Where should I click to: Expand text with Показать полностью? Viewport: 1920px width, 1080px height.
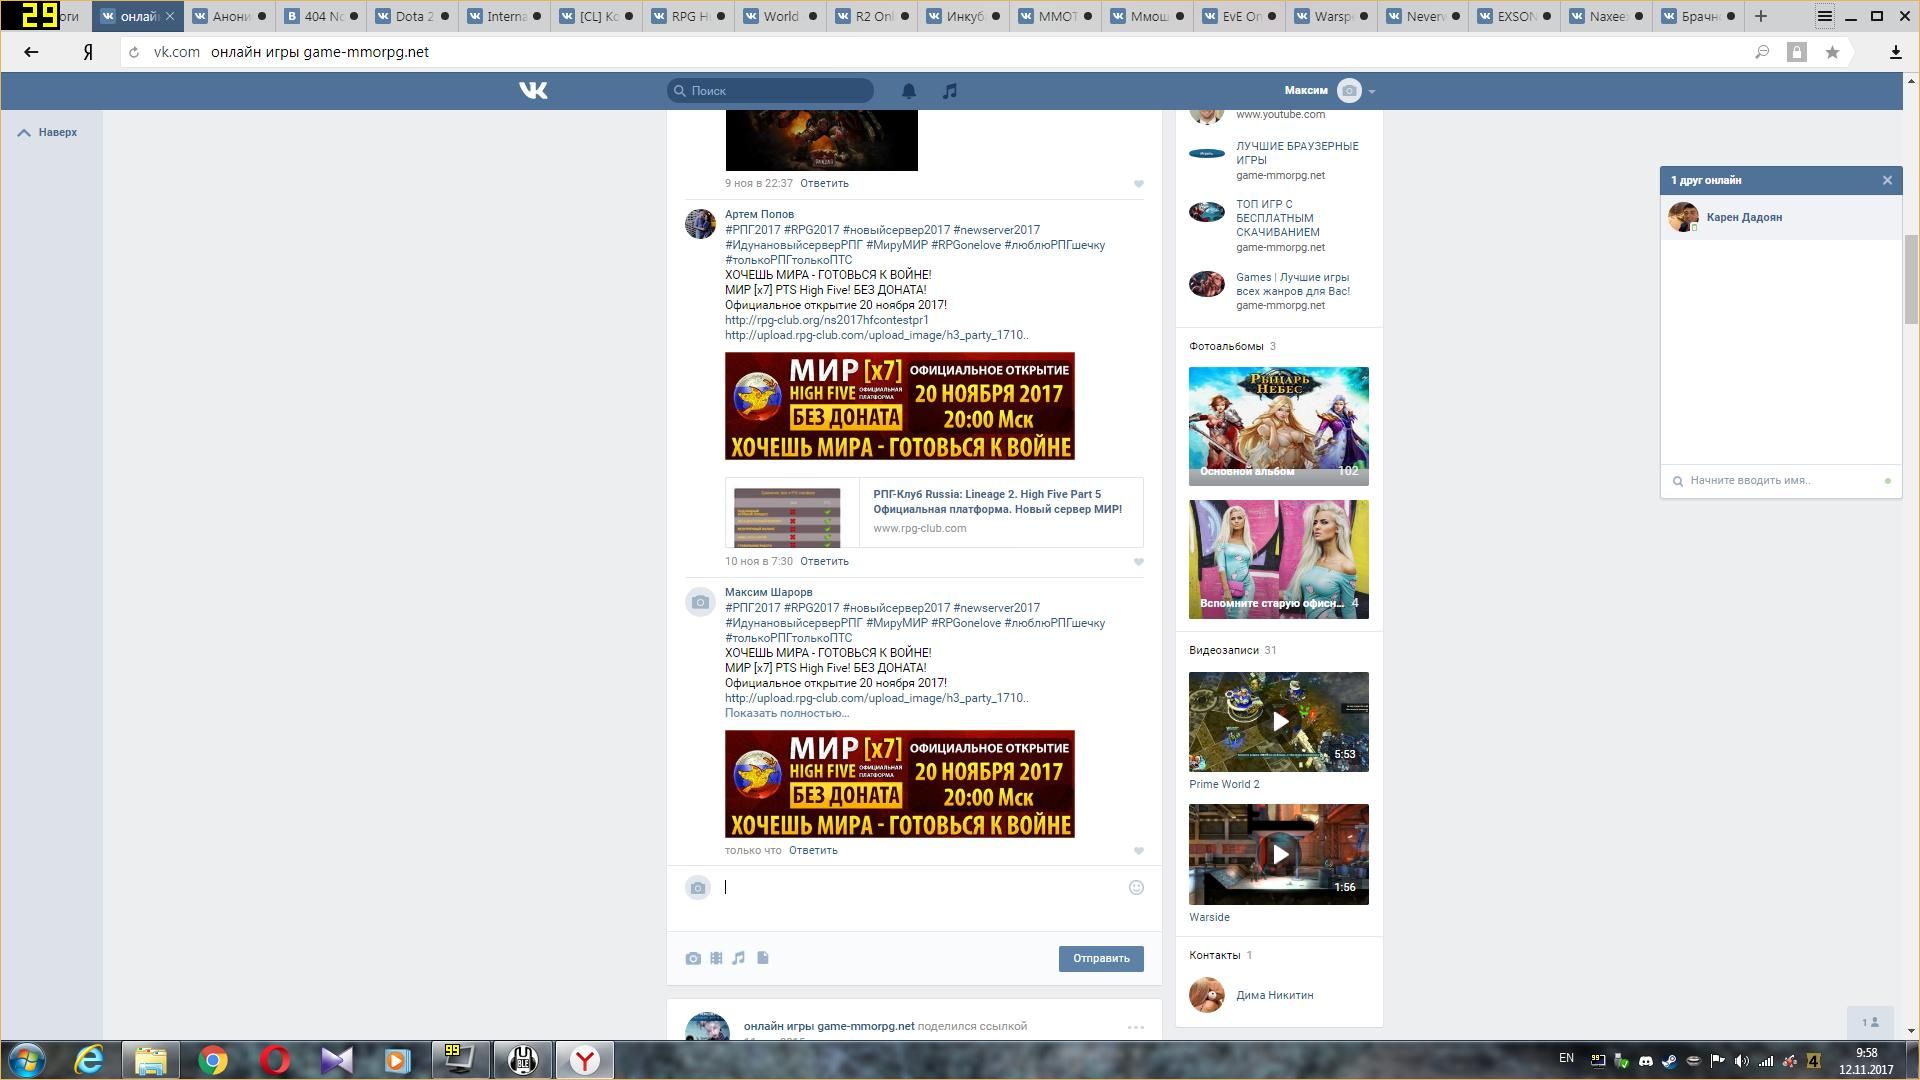pyautogui.click(x=786, y=713)
